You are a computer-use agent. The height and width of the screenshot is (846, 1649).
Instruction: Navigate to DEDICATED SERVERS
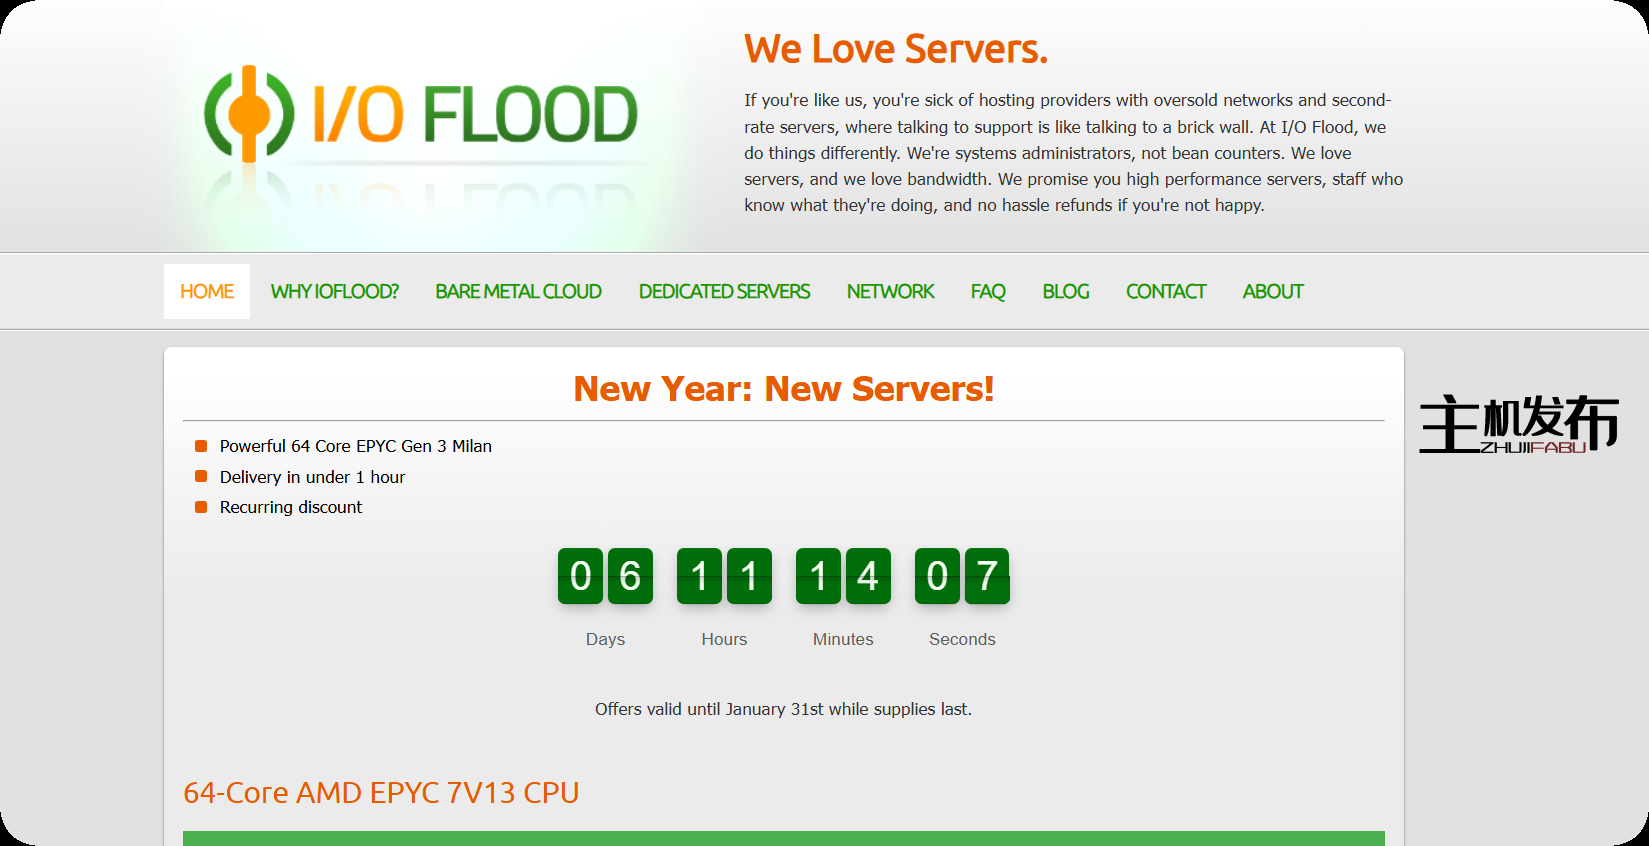pos(724,291)
